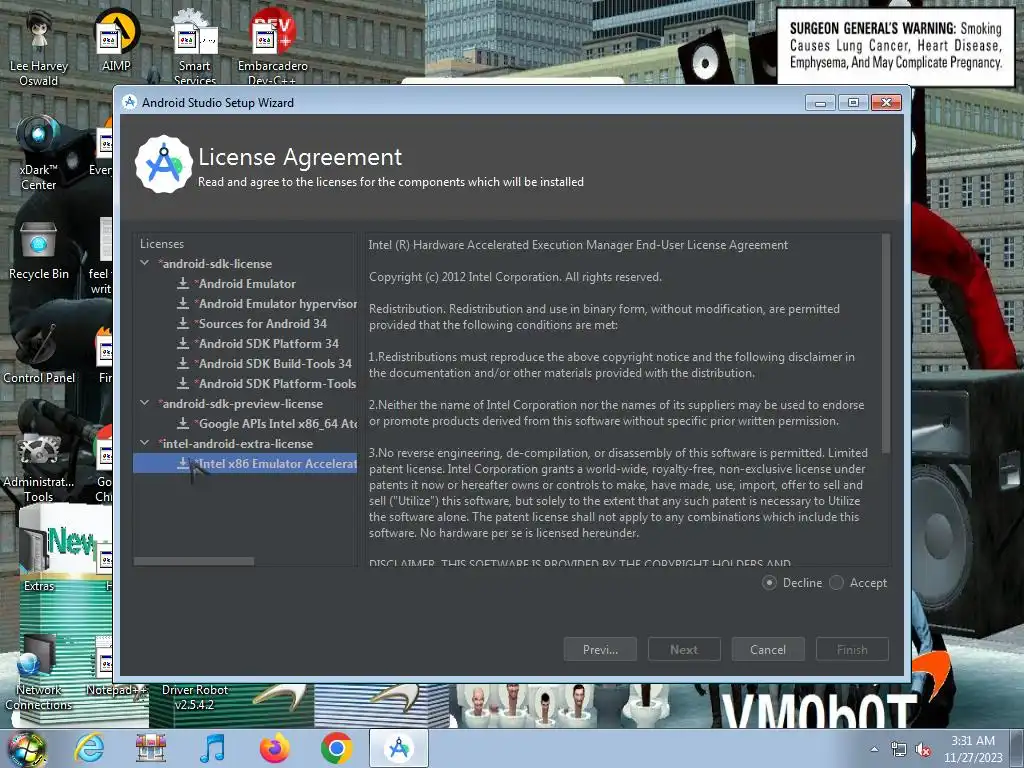The height and width of the screenshot is (768, 1024).
Task: Open Embarcadero Dev-C++ desktop shortcut
Action: click(272, 48)
